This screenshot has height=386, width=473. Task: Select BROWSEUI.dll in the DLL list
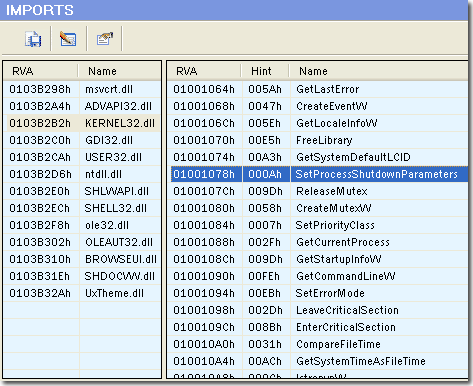(82, 259)
